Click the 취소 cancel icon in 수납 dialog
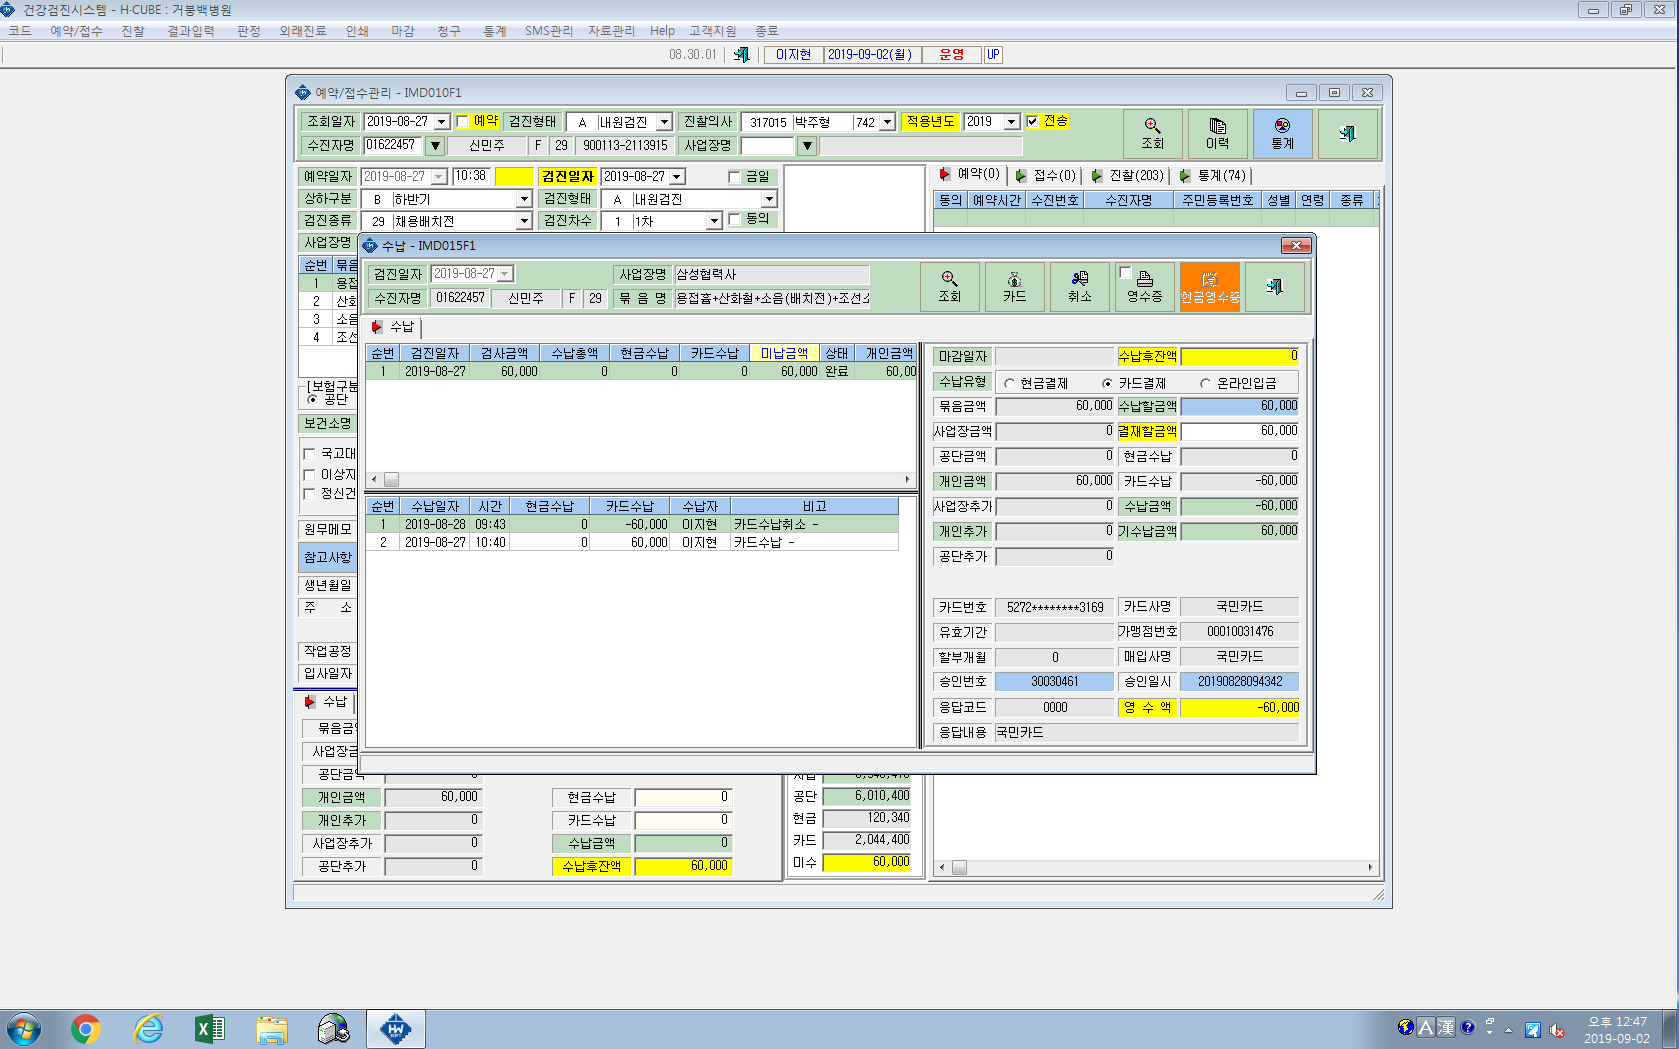The image size is (1679, 1049). [x=1079, y=287]
